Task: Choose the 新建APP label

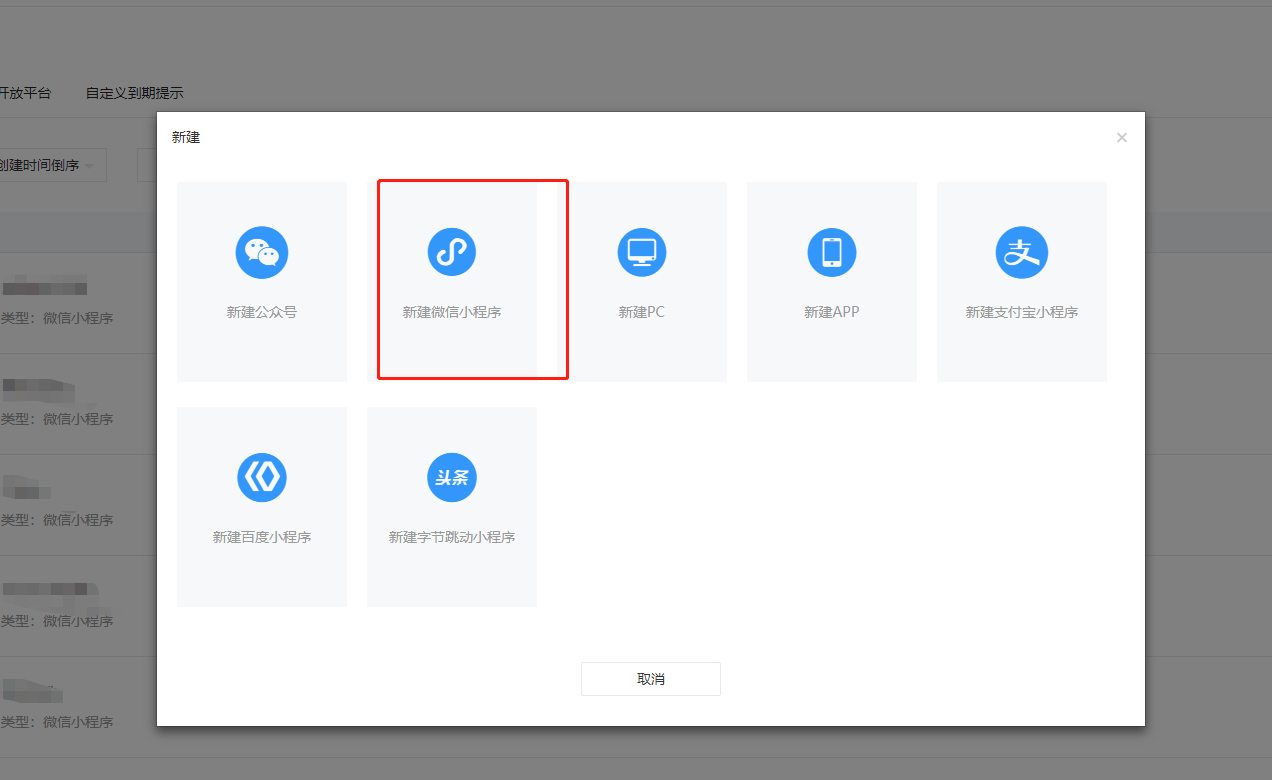Action: (x=832, y=312)
